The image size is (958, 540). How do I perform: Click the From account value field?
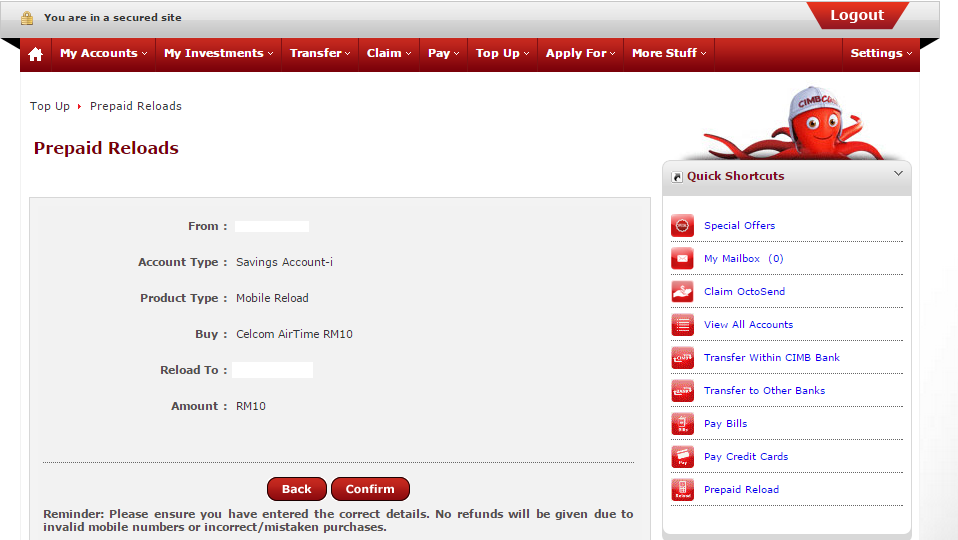point(272,227)
